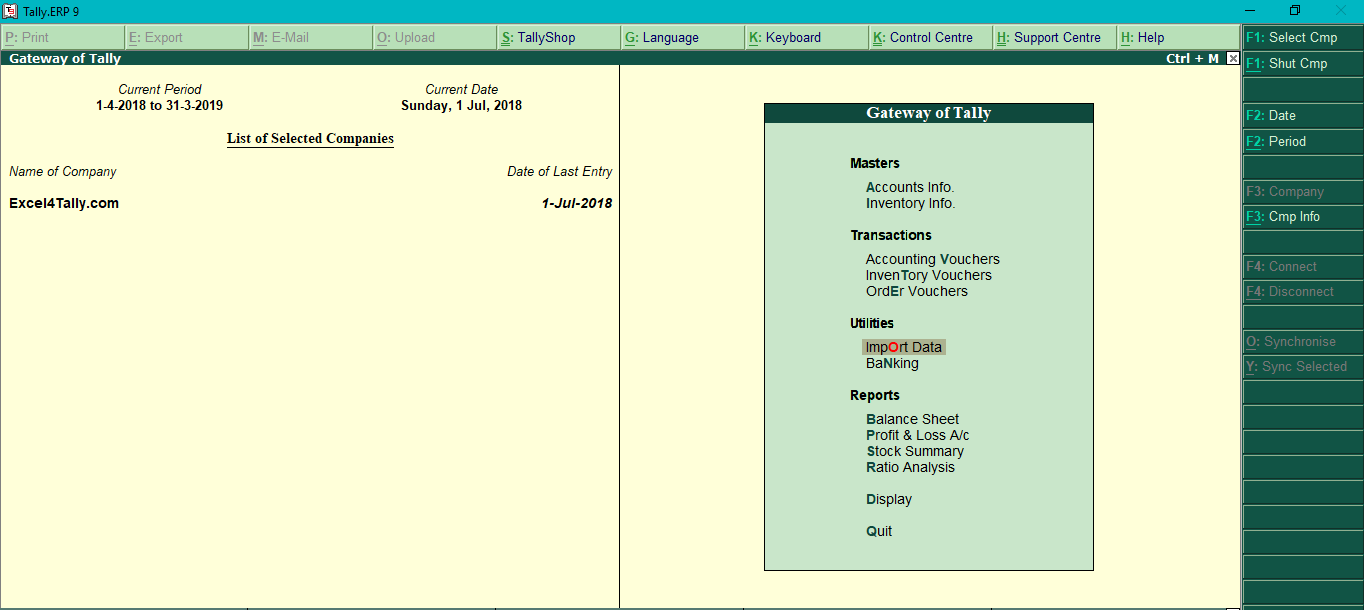Click current period 1-4-2018 to 31-3-2019
The image size is (1364, 610).
coord(160,105)
